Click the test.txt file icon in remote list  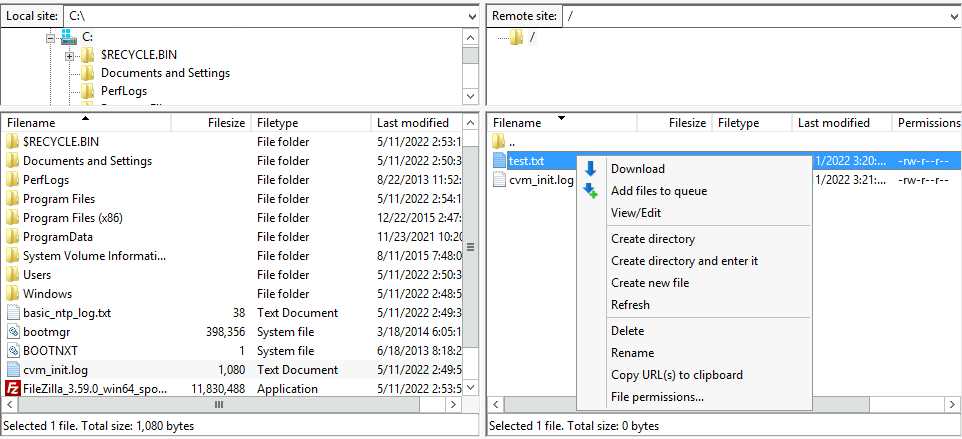click(x=500, y=161)
